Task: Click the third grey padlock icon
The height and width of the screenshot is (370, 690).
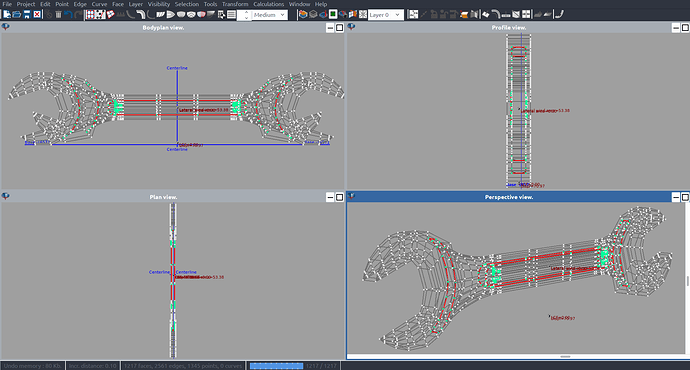Action: tap(454, 15)
